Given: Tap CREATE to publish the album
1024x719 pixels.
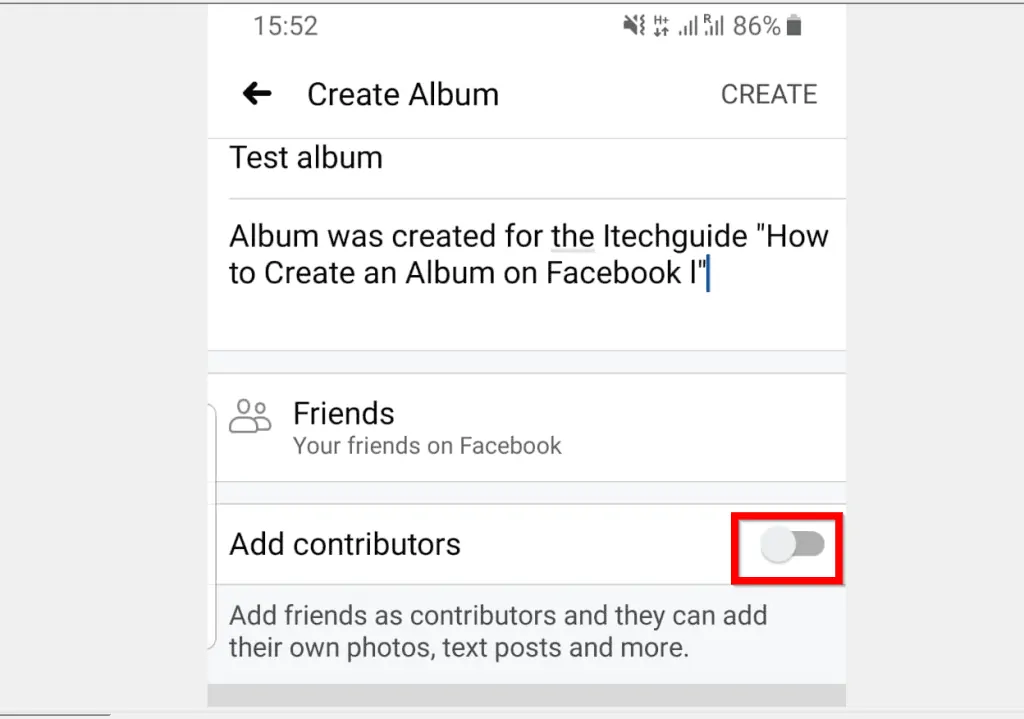Looking at the screenshot, I should point(769,93).
